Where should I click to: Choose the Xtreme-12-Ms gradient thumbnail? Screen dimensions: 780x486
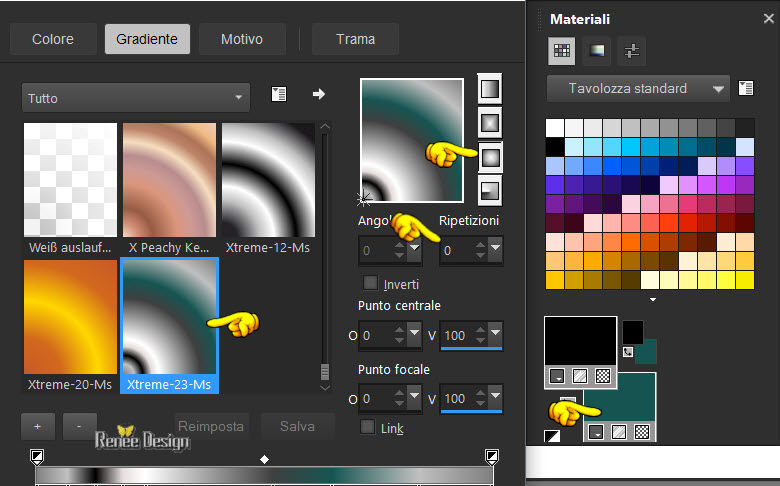[x=268, y=180]
